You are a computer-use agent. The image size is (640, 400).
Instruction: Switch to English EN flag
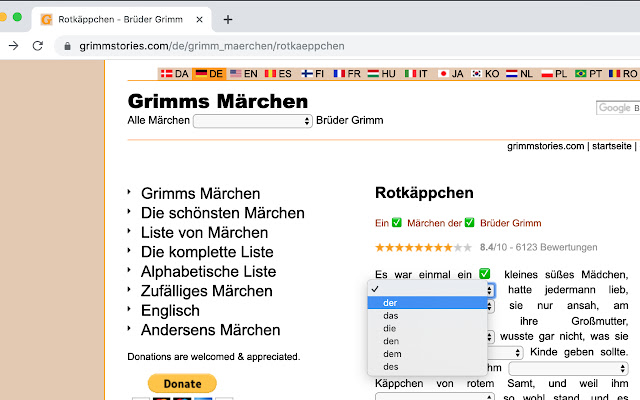pos(244,74)
